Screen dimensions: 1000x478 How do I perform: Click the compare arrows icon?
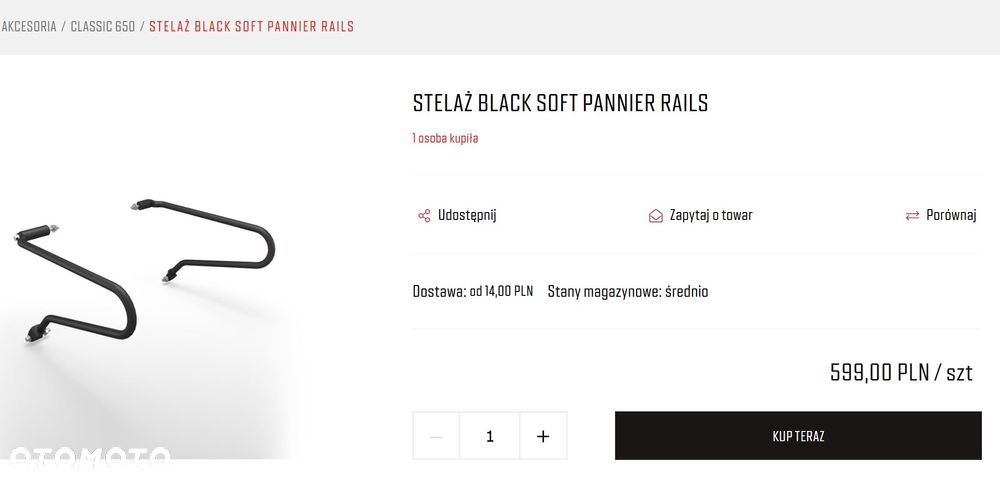coord(912,215)
